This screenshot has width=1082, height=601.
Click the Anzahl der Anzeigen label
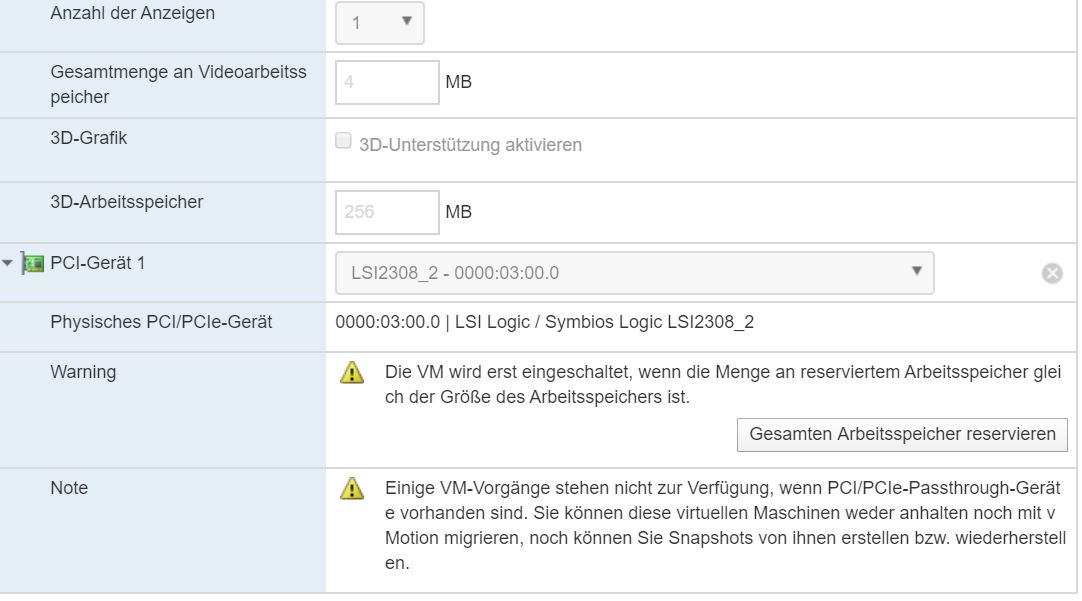point(132,14)
